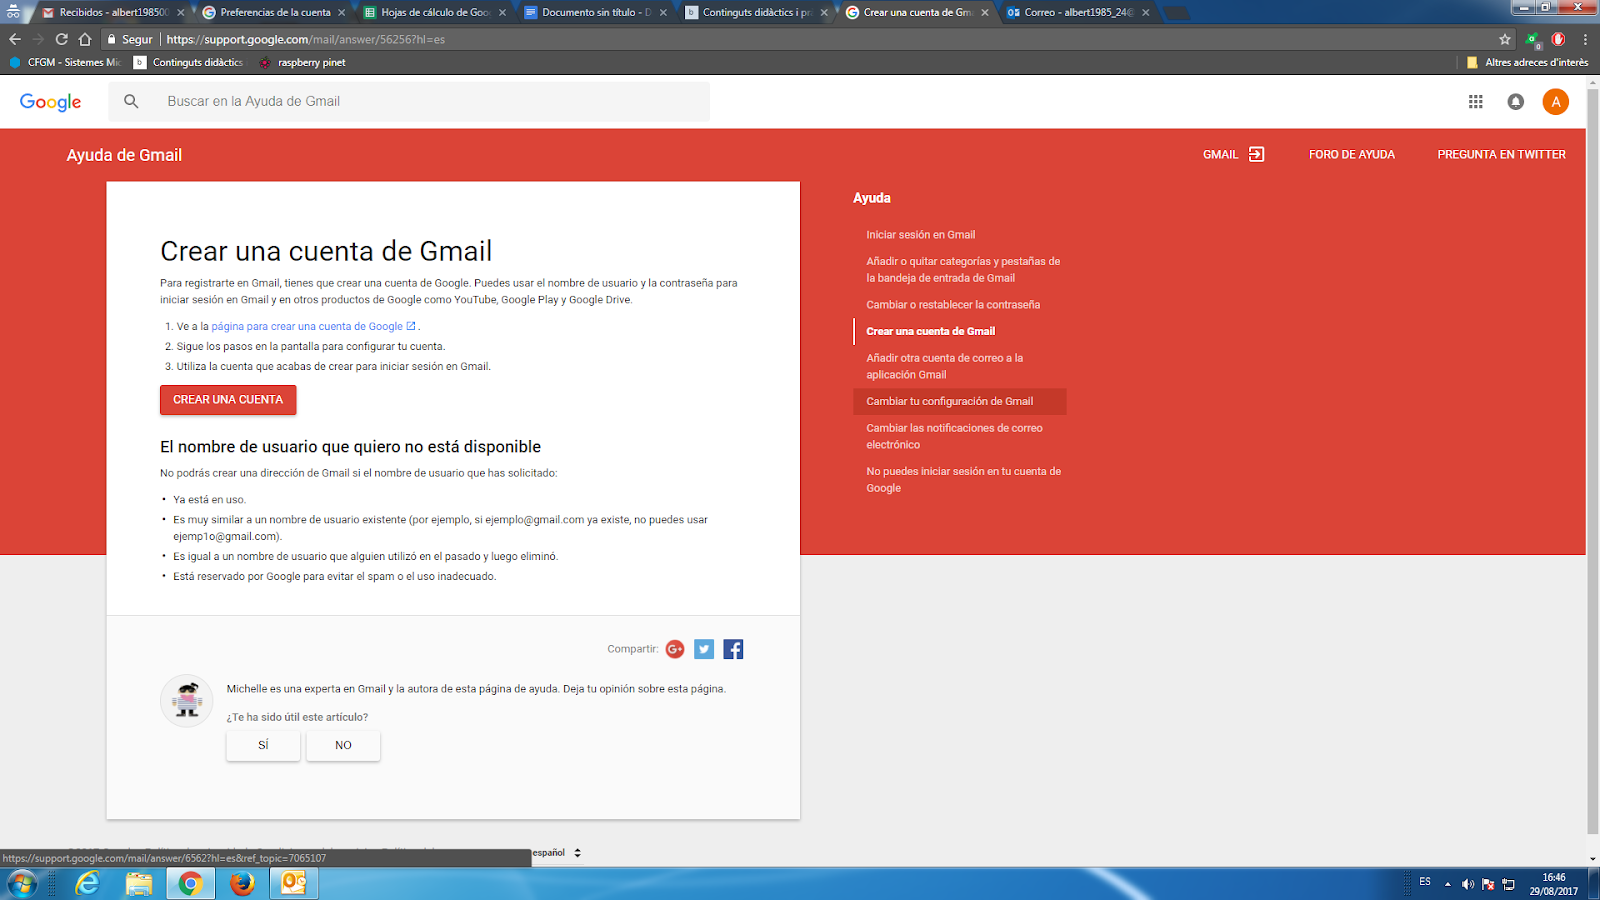Switch to Chrome in taskbar

[190, 884]
